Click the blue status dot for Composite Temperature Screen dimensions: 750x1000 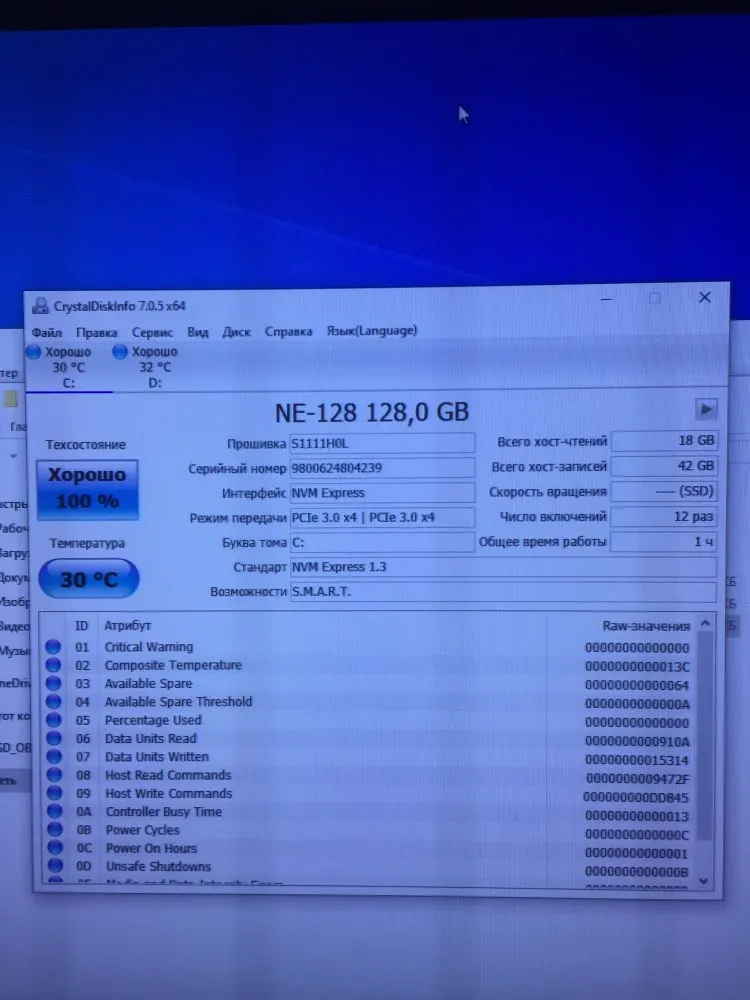[53, 665]
